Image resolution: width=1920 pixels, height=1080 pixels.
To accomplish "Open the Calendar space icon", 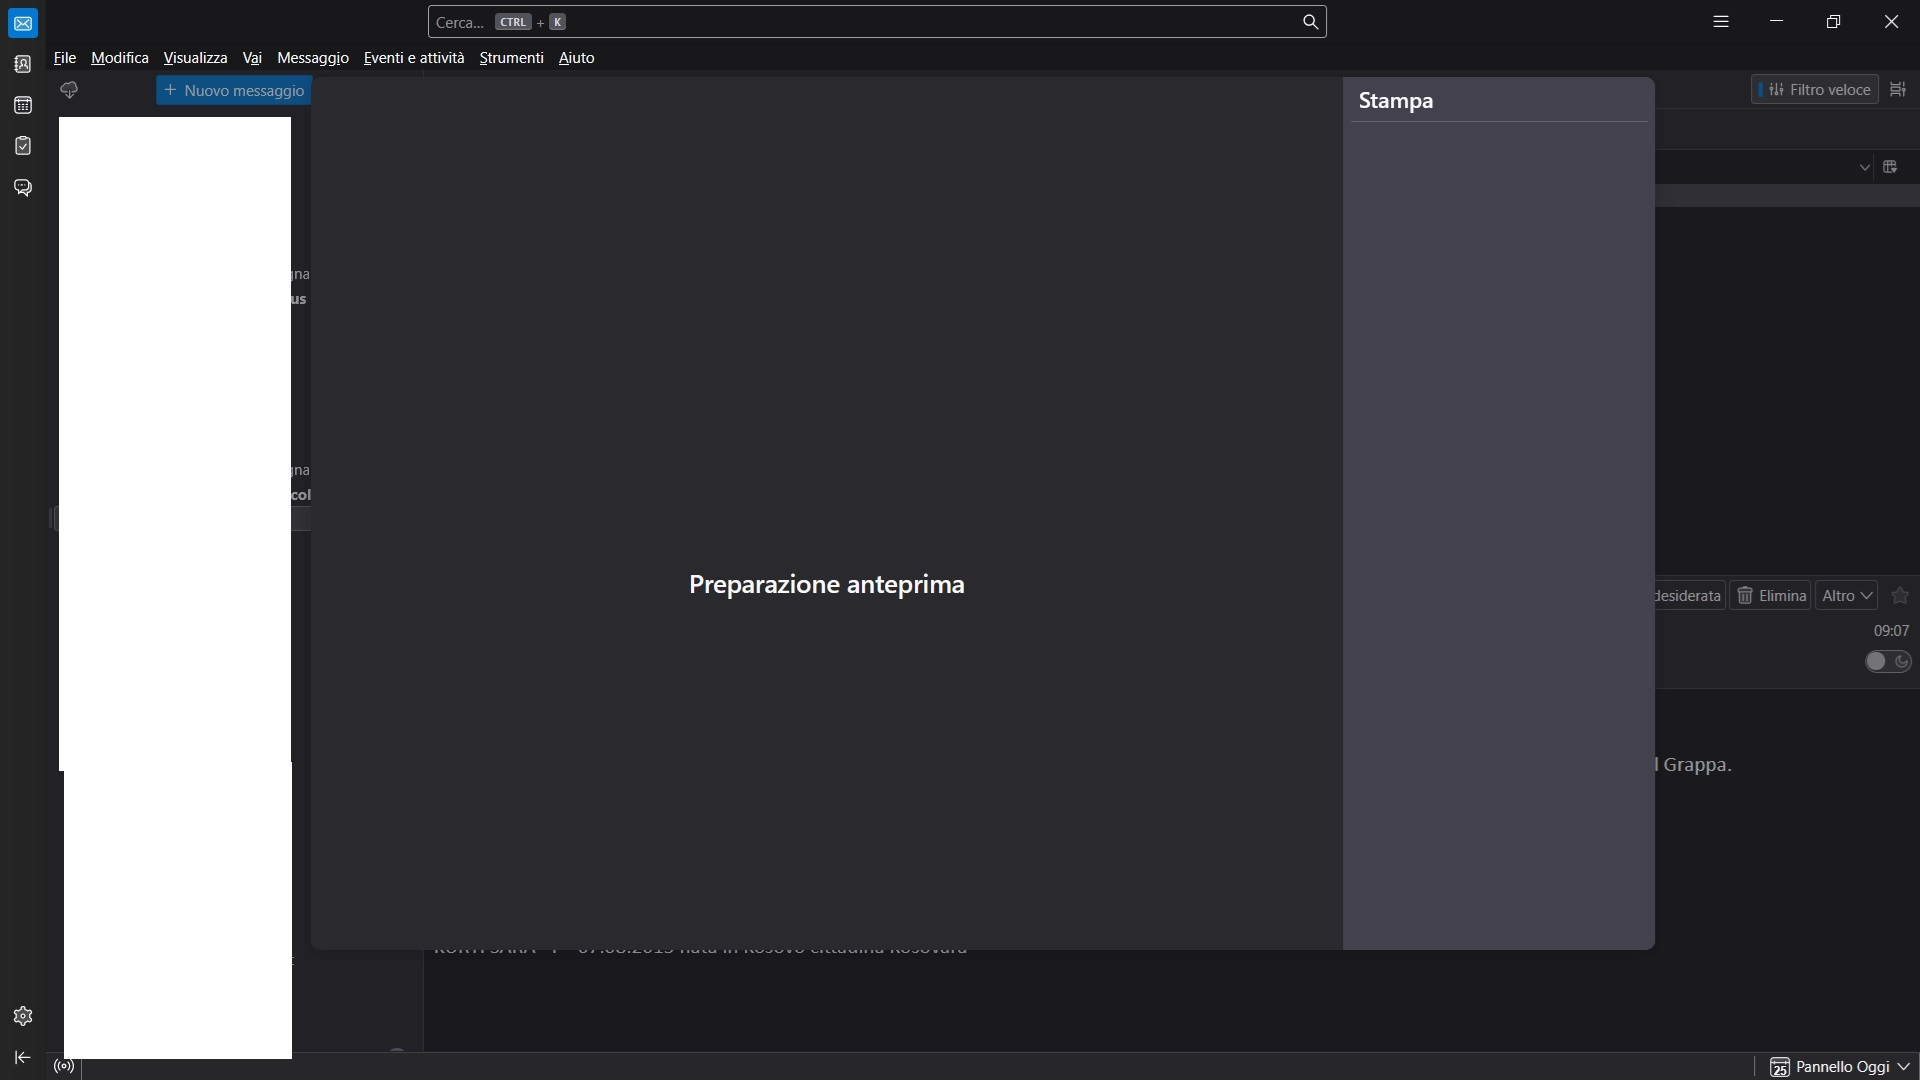I will [23, 105].
